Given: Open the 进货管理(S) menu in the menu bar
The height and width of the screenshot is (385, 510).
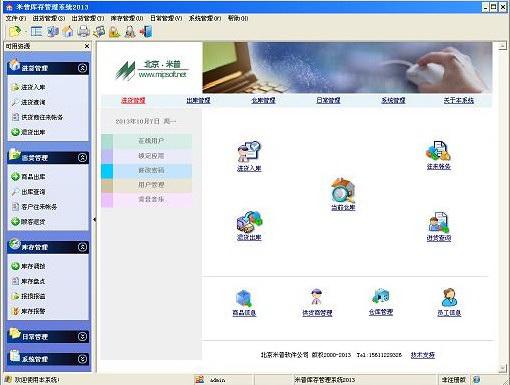Looking at the screenshot, I should pos(49,18).
